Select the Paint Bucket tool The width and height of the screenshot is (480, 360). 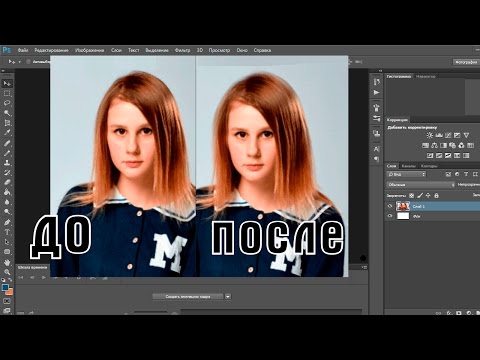click(x=7, y=192)
